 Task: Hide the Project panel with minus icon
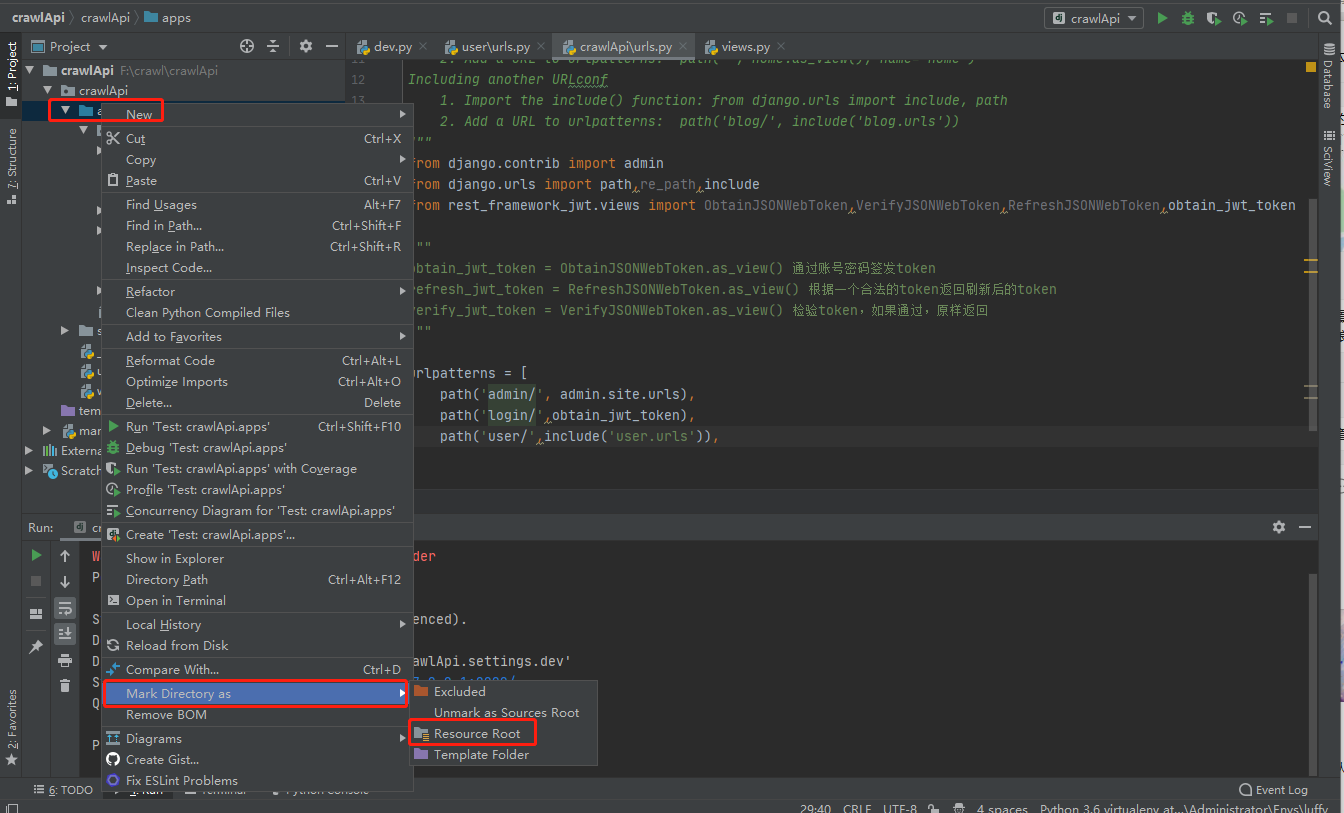point(330,46)
